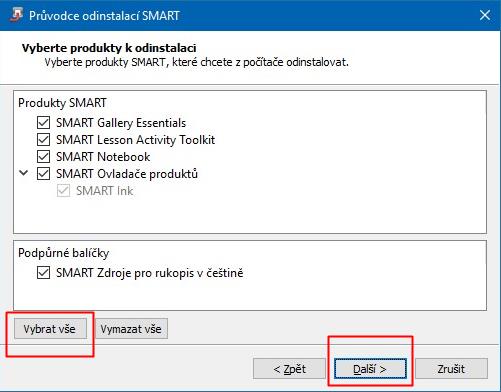Click the SMART uninstaller title bar icon
The height and width of the screenshot is (392, 501).
point(16,15)
